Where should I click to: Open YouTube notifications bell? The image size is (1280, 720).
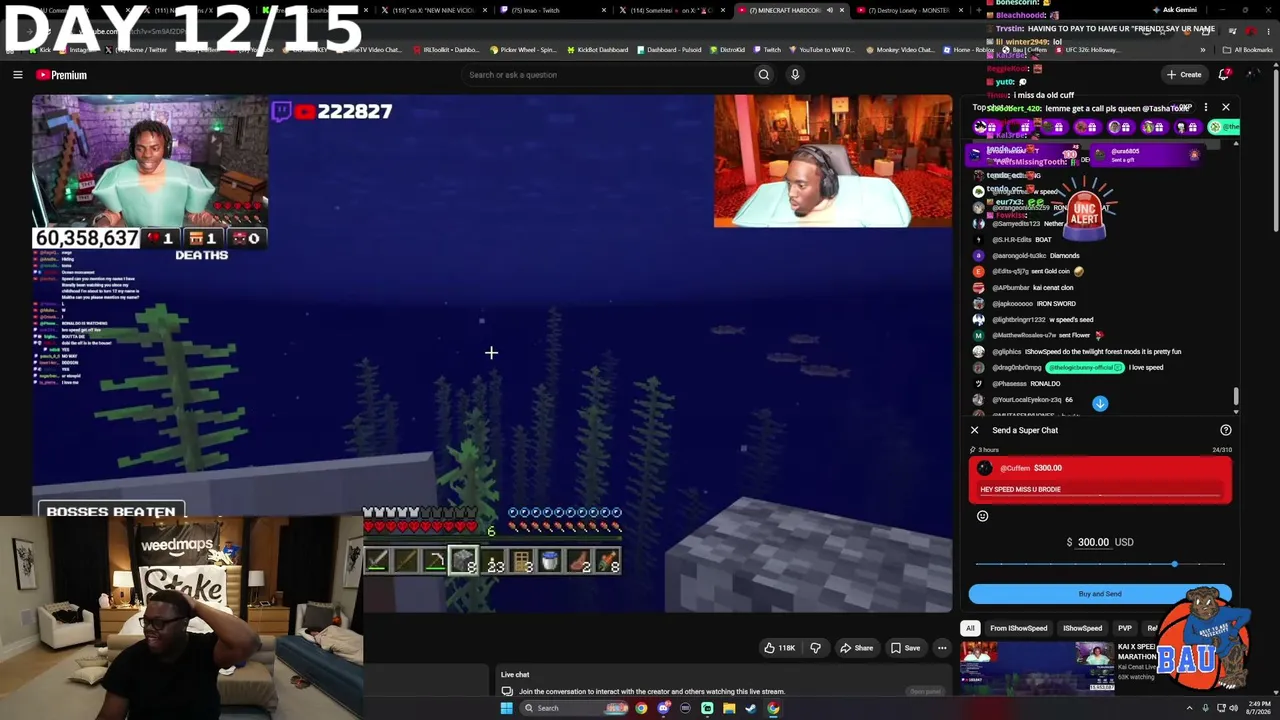pos(1224,75)
